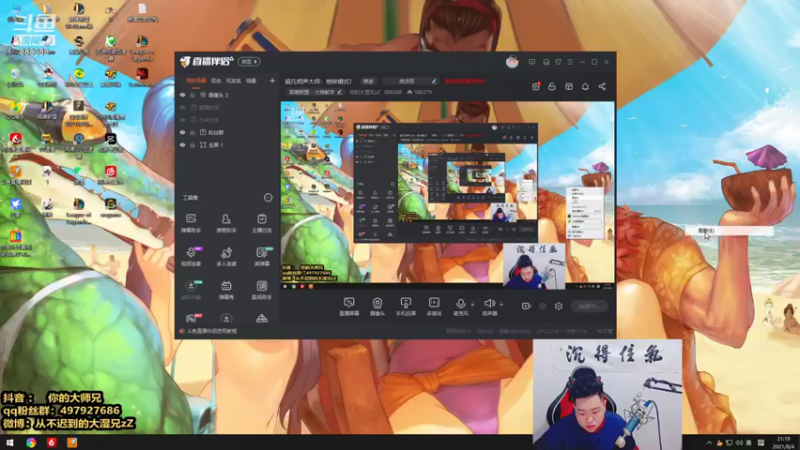Viewport: 800px width, 450px height.
Task: Open the 弹幕秀 danmaku show tool
Action: (226, 289)
